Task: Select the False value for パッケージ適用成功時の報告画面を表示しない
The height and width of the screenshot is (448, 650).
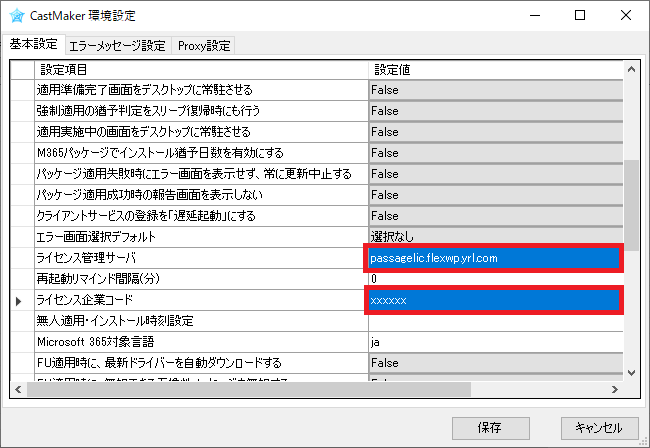Action: (496, 195)
